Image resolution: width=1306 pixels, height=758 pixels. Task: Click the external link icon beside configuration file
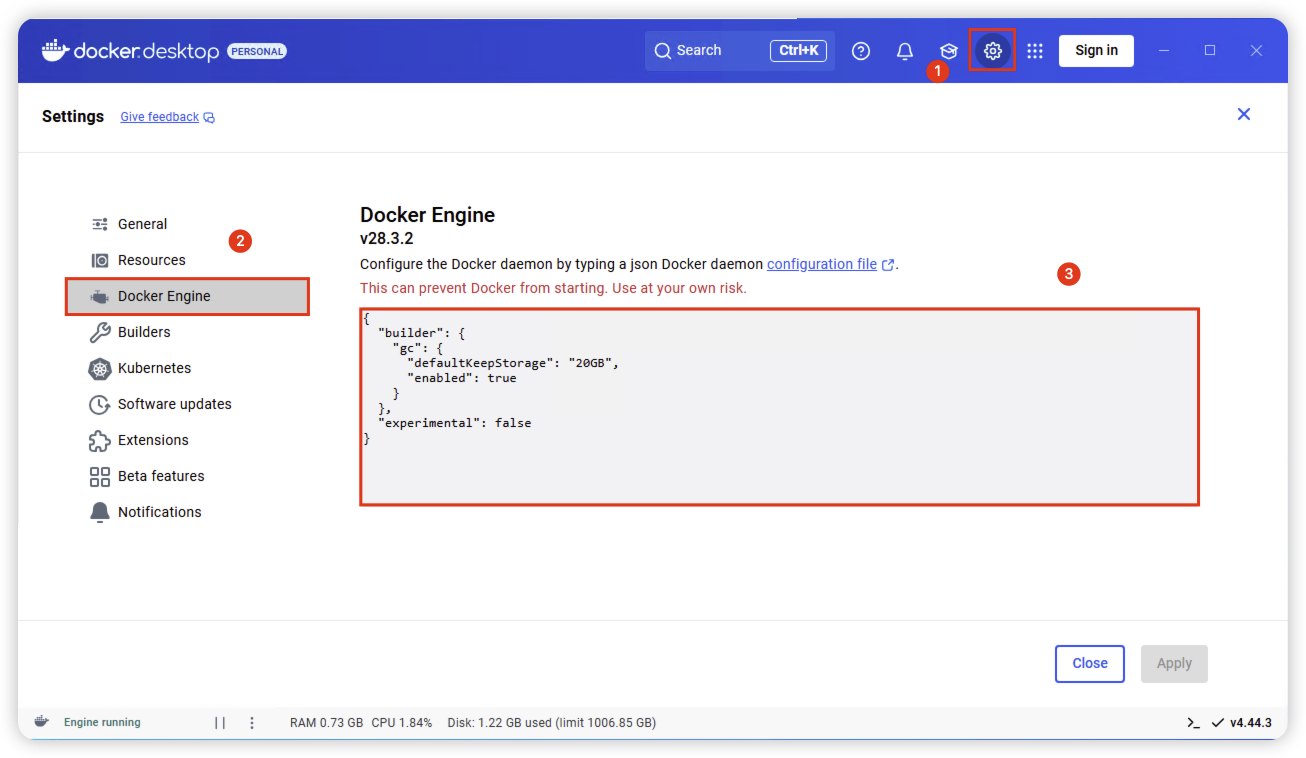tap(888, 265)
